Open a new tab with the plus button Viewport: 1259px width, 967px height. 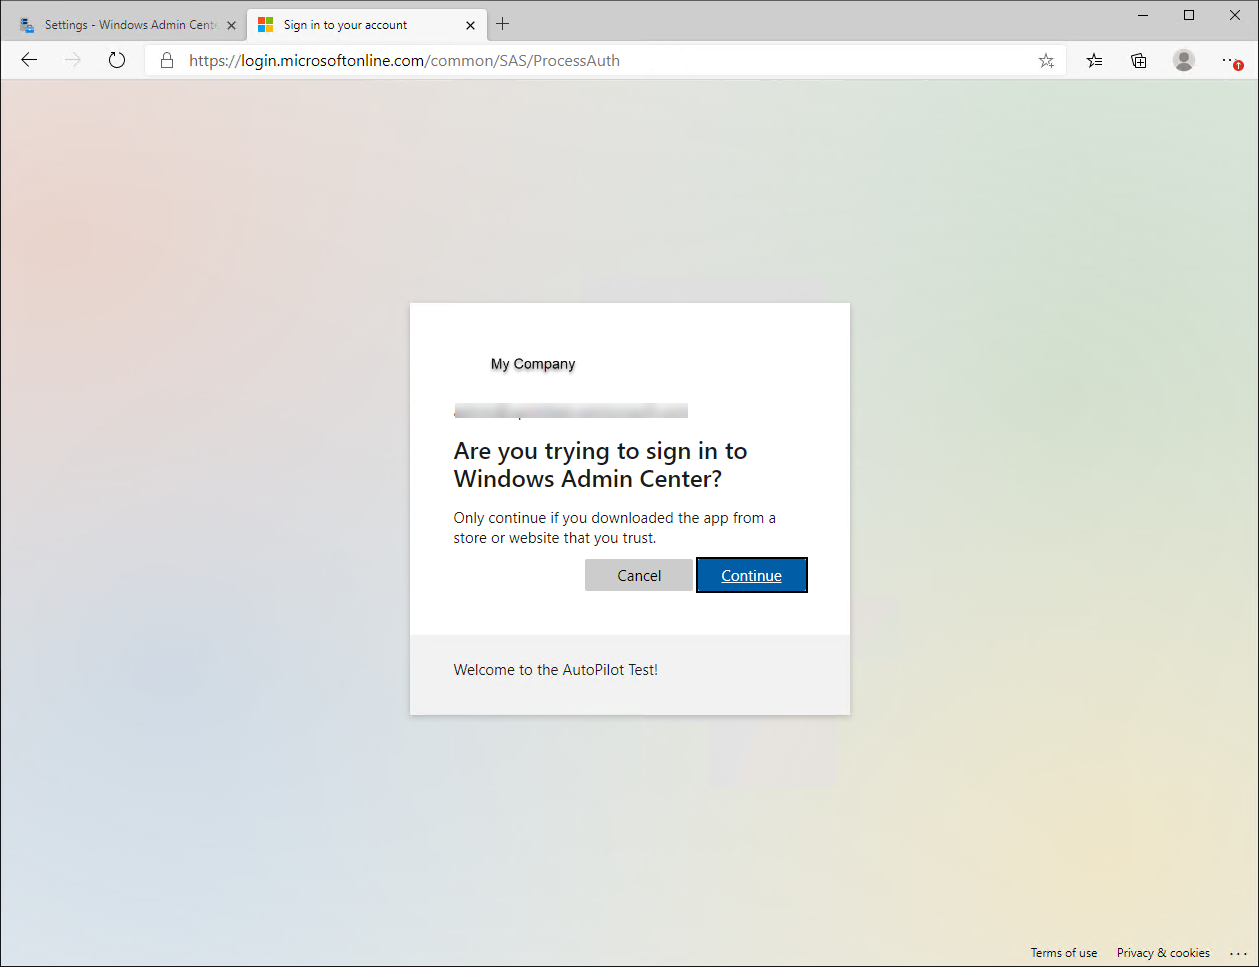[503, 24]
